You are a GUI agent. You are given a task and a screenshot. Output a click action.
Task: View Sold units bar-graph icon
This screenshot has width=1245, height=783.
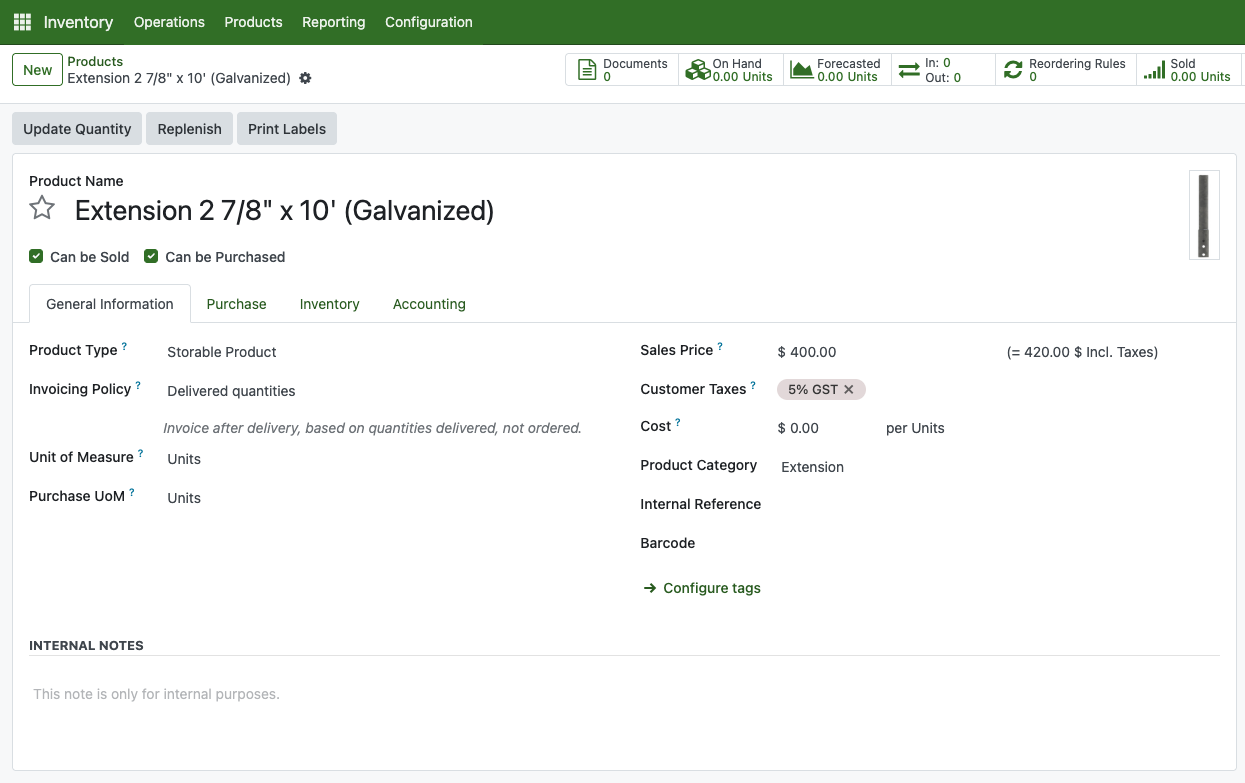click(1154, 70)
